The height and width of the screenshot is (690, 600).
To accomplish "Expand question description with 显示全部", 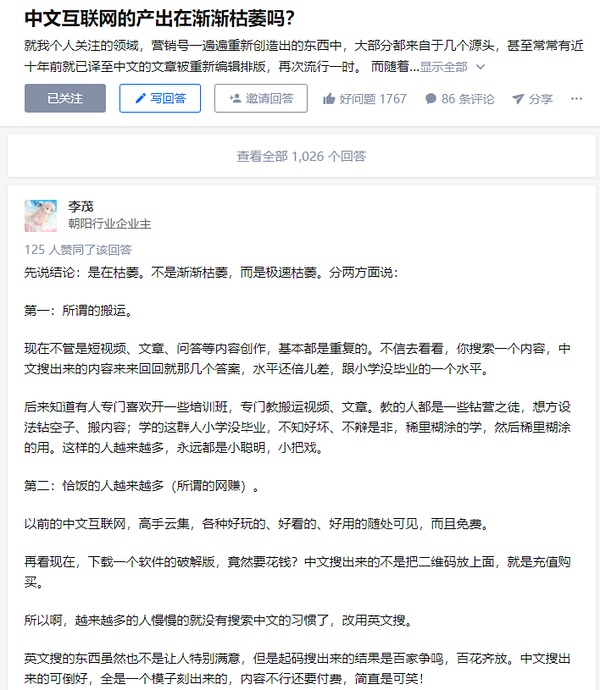I will [444, 67].
